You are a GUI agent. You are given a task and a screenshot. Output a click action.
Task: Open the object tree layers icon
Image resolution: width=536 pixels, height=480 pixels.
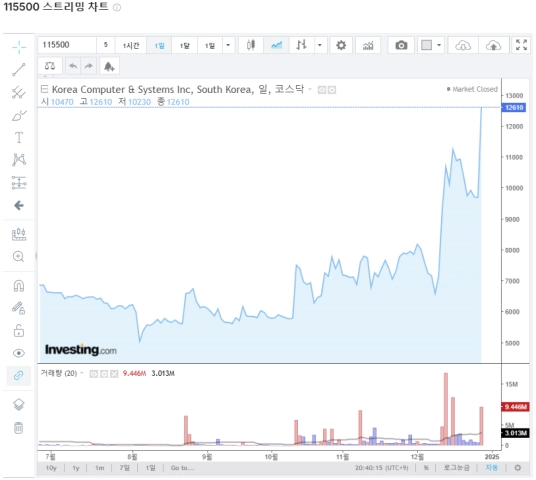[x=19, y=404]
